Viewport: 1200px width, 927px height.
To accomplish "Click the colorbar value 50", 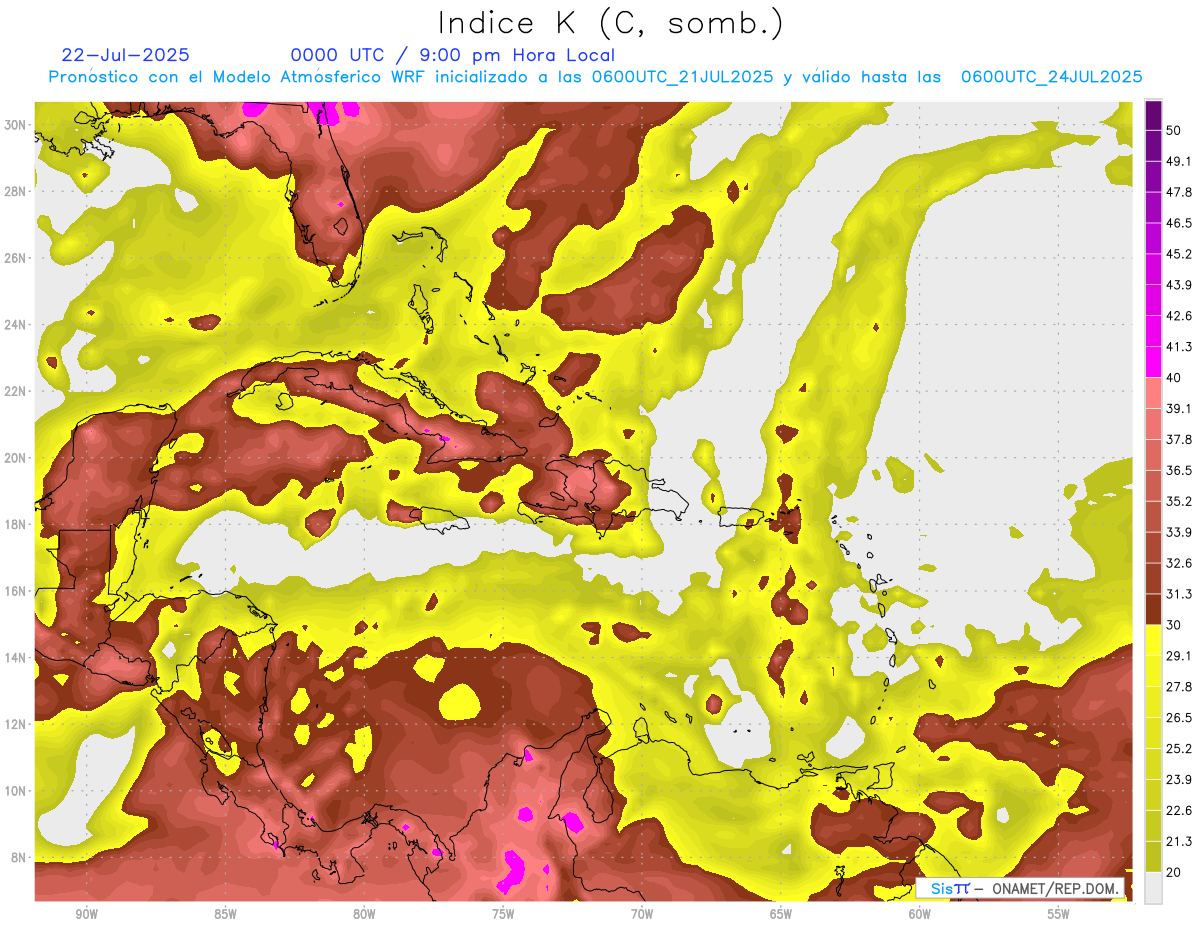I will click(x=1176, y=131).
